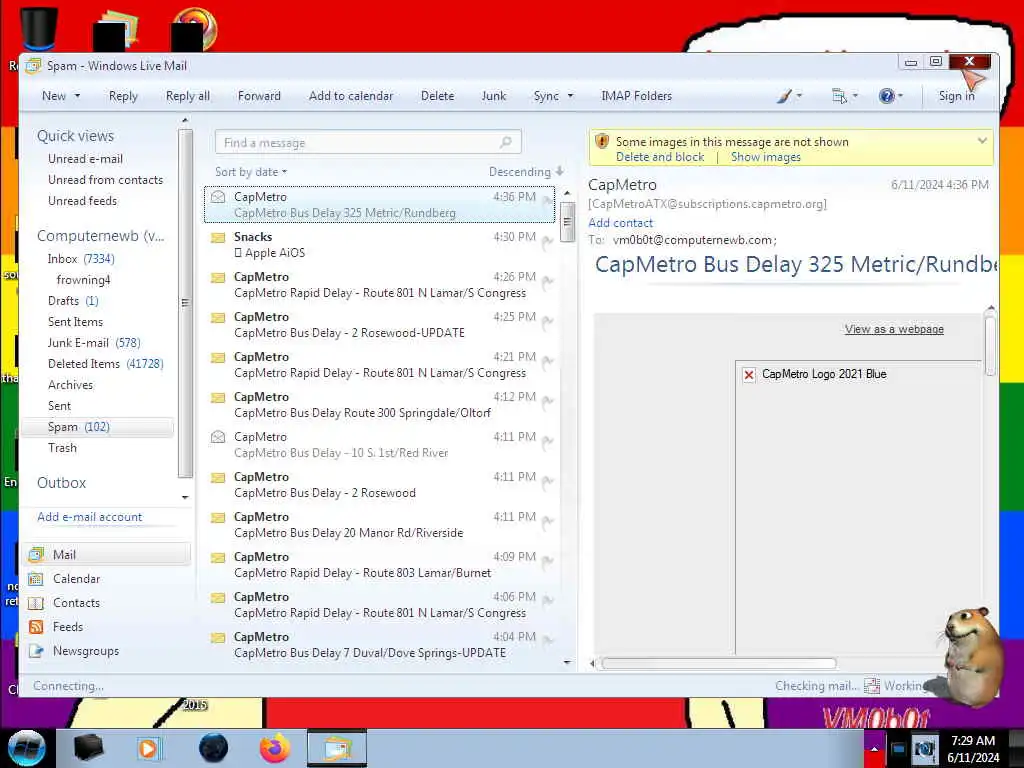Open the blue Help icon

(x=886, y=96)
